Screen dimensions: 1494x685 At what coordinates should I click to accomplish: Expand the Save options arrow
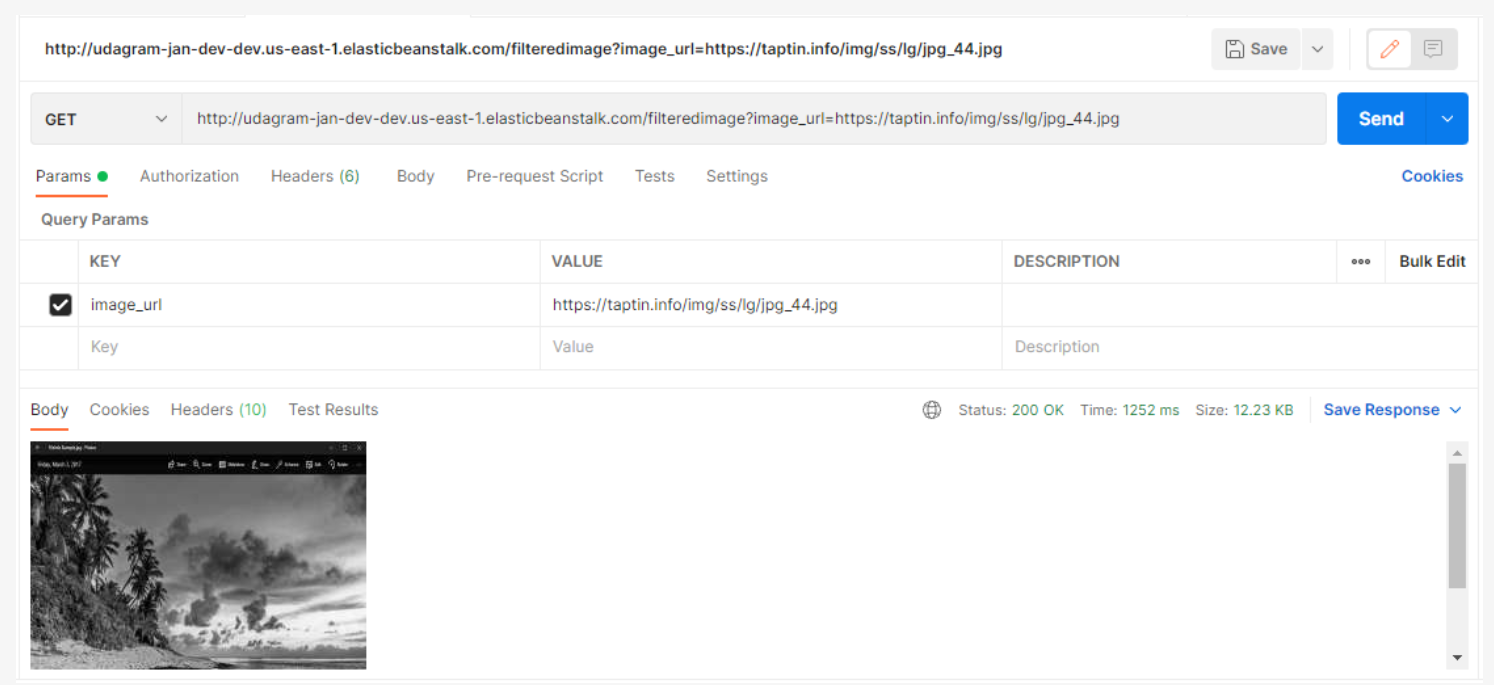coord(1318,49)
